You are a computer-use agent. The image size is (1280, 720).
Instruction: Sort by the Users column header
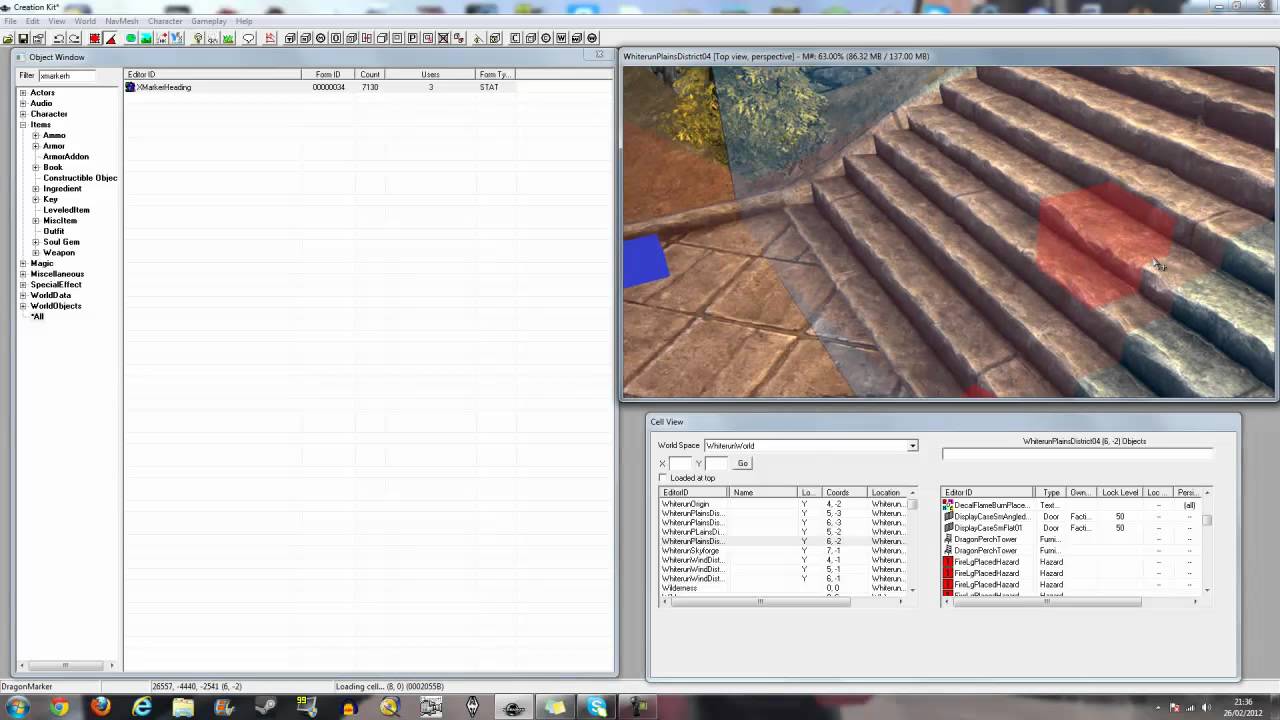[x=430, y=74]
